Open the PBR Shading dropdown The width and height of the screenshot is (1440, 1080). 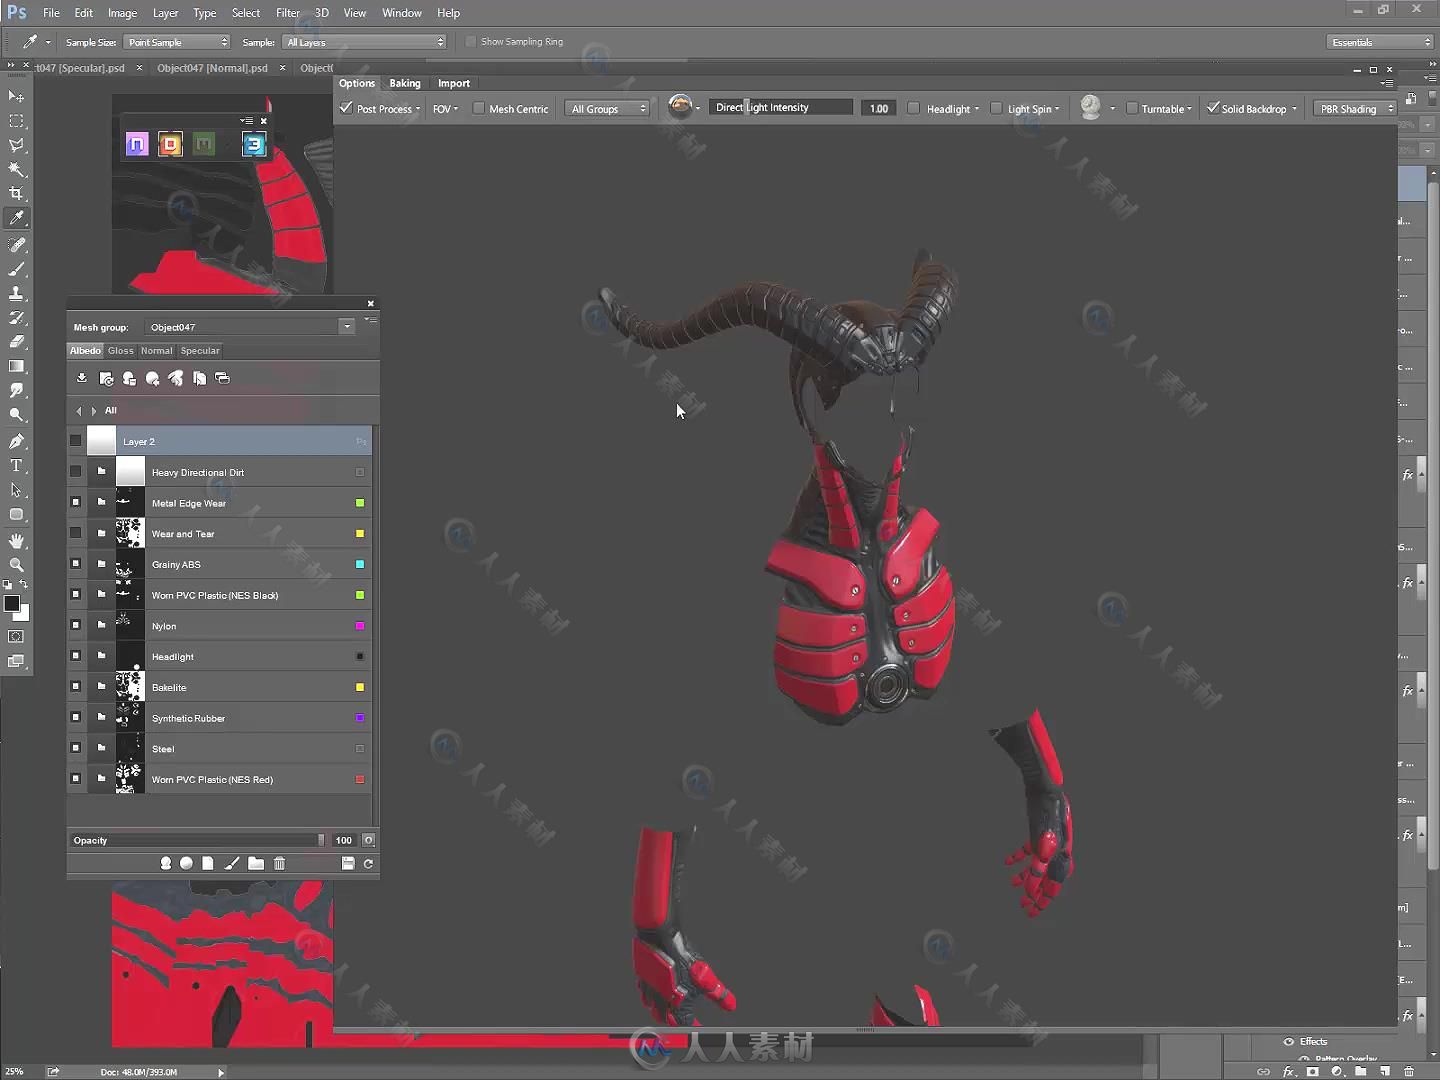tap(1354, 108)
